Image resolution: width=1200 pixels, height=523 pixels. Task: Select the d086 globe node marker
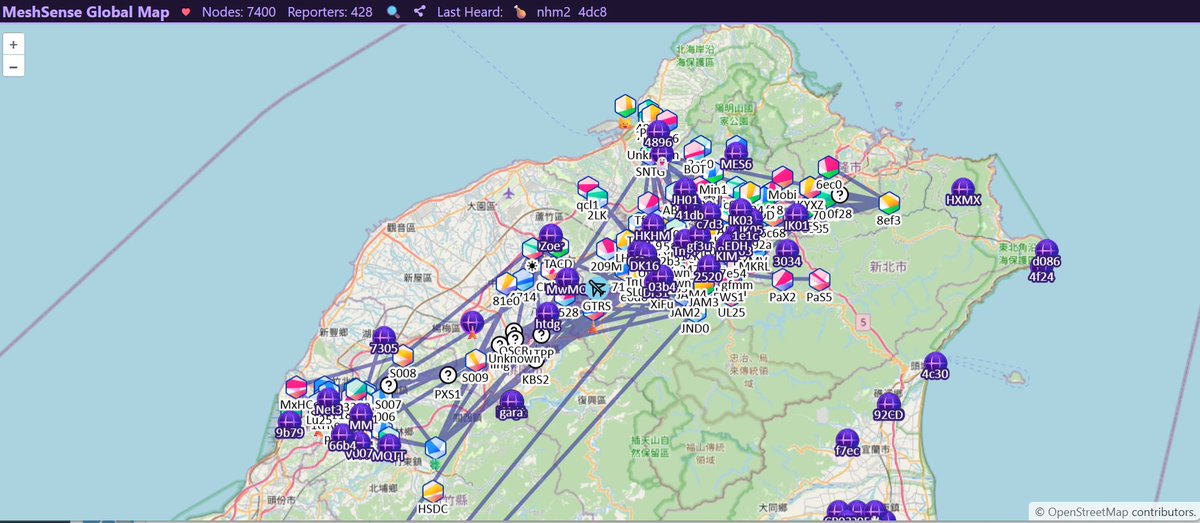coord(1046,251)
